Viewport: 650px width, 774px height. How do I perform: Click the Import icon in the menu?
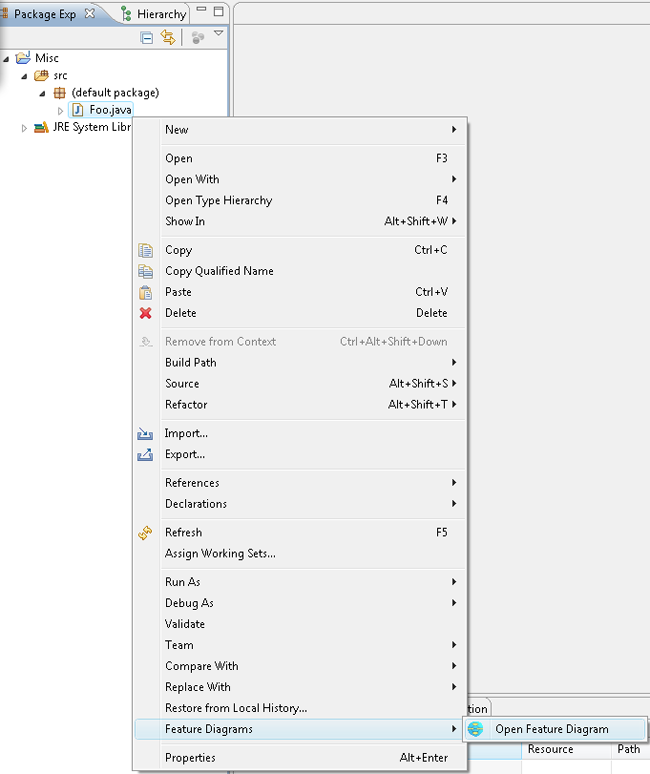click(x=146, y=434)
